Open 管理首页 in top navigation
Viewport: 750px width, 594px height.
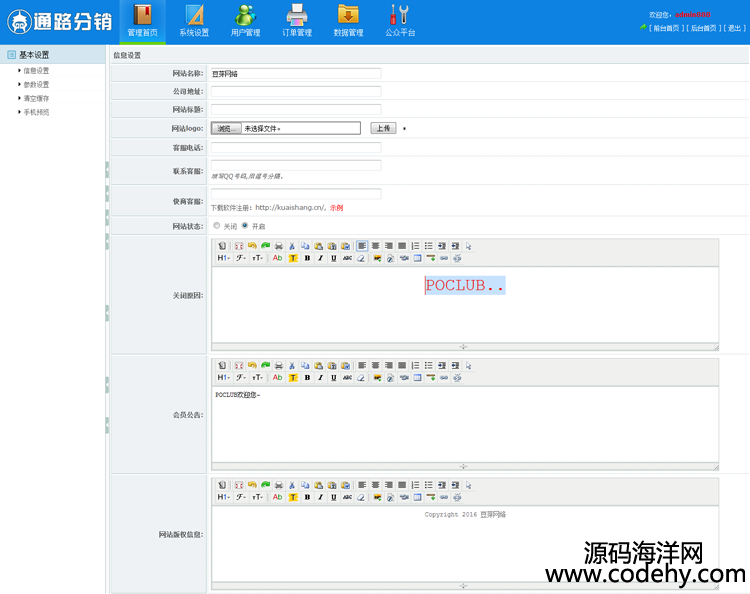(x=143, y=22)
